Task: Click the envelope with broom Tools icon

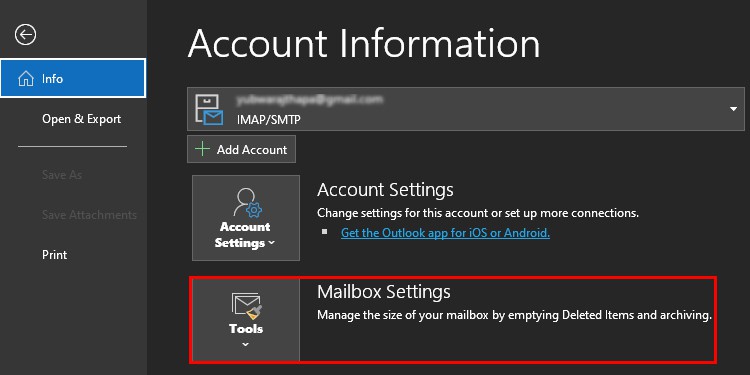Action: pos(247,306)
